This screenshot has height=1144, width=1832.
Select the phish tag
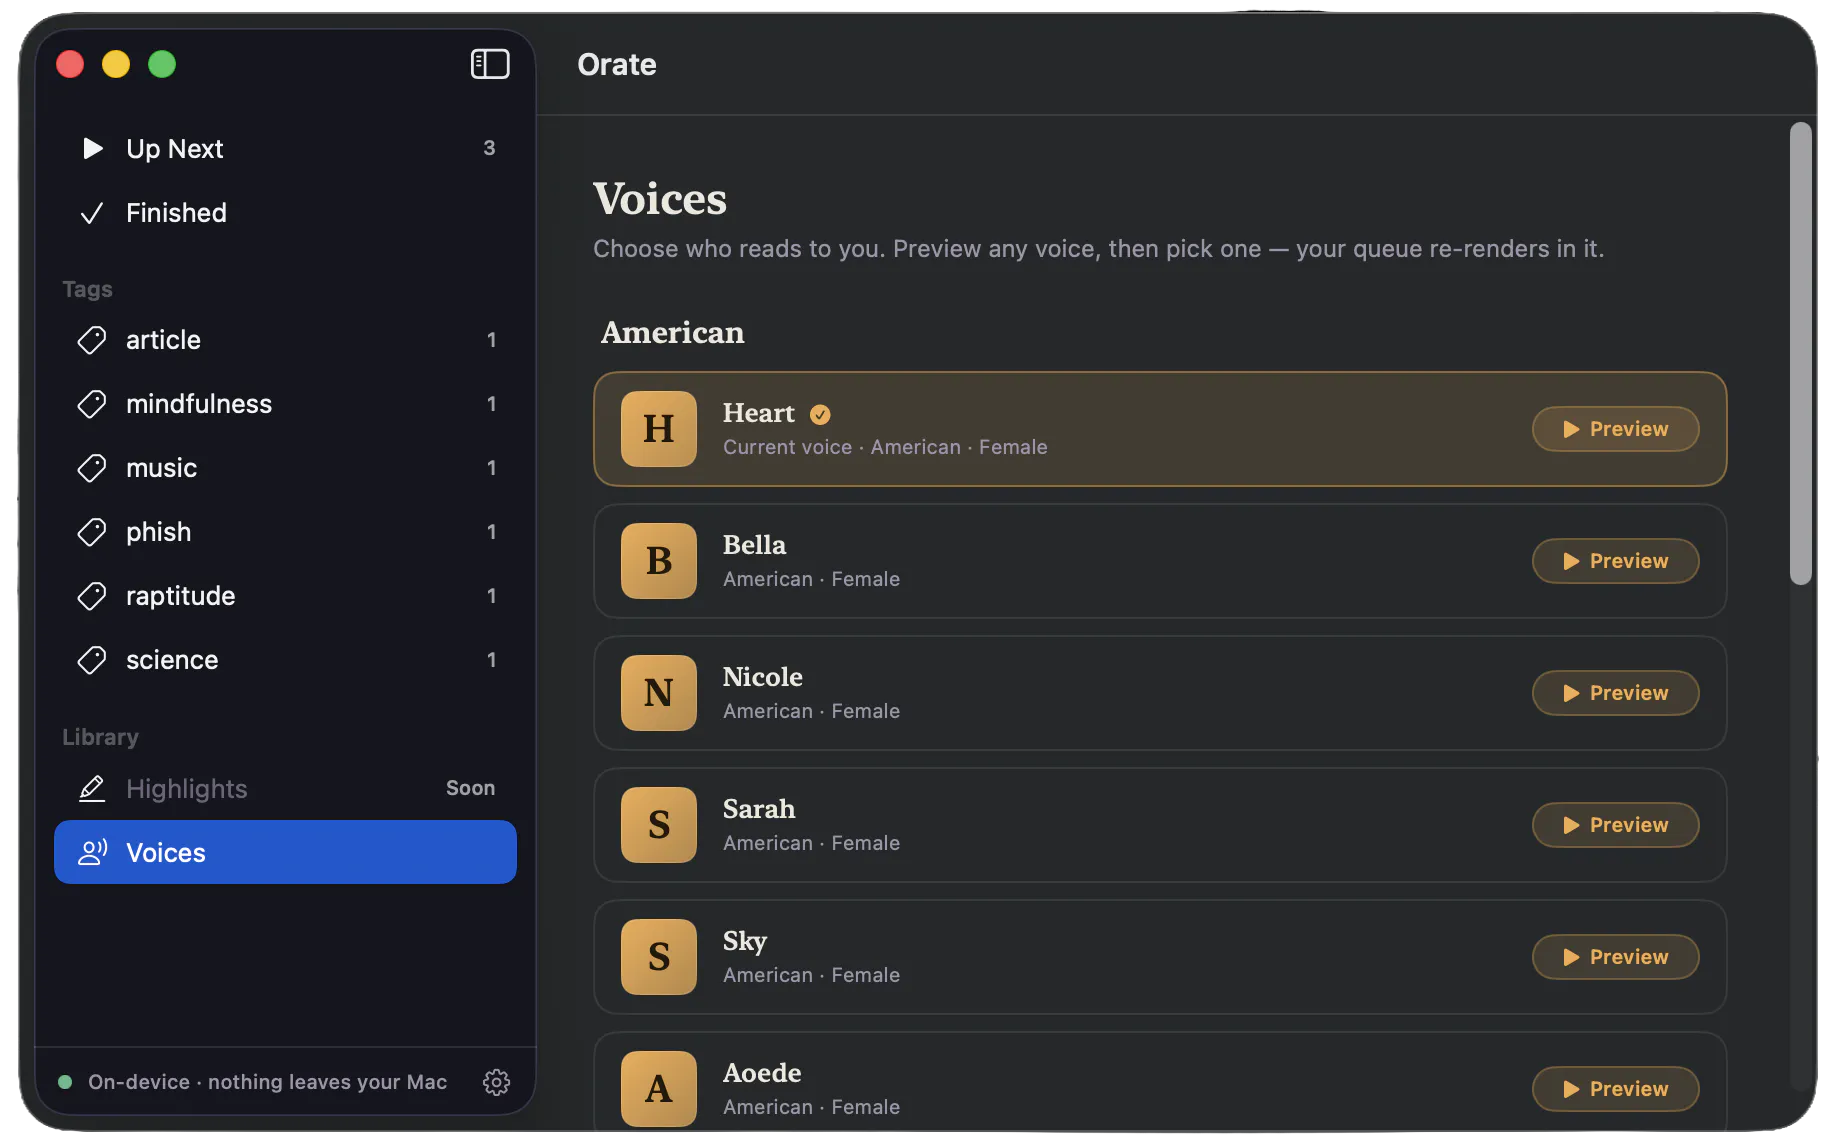point(285,532)
